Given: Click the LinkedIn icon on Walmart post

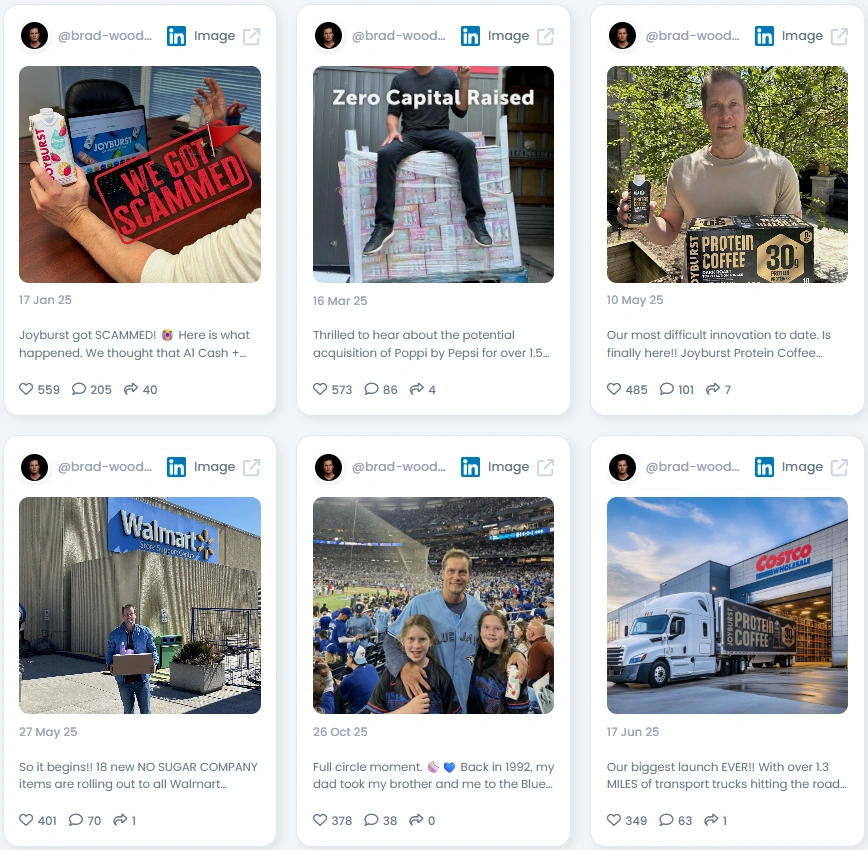Looking at the screenshot, I should click(177, 467).
